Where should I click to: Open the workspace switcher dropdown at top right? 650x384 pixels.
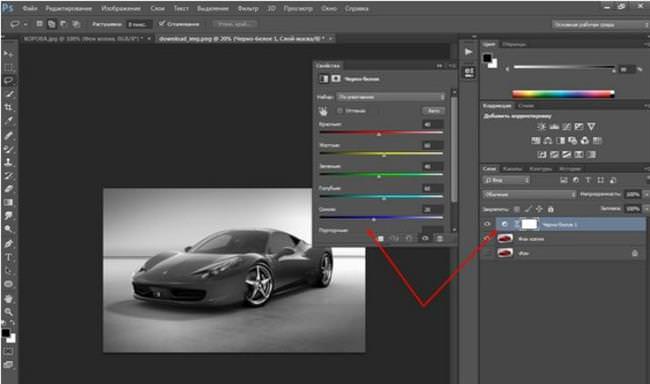point(600,25)
